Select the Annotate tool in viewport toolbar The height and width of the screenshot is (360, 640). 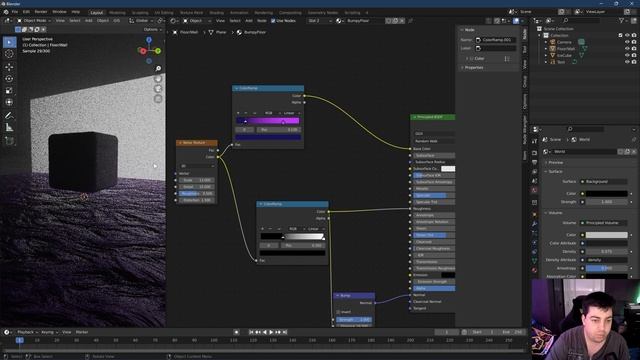point(9,116)
